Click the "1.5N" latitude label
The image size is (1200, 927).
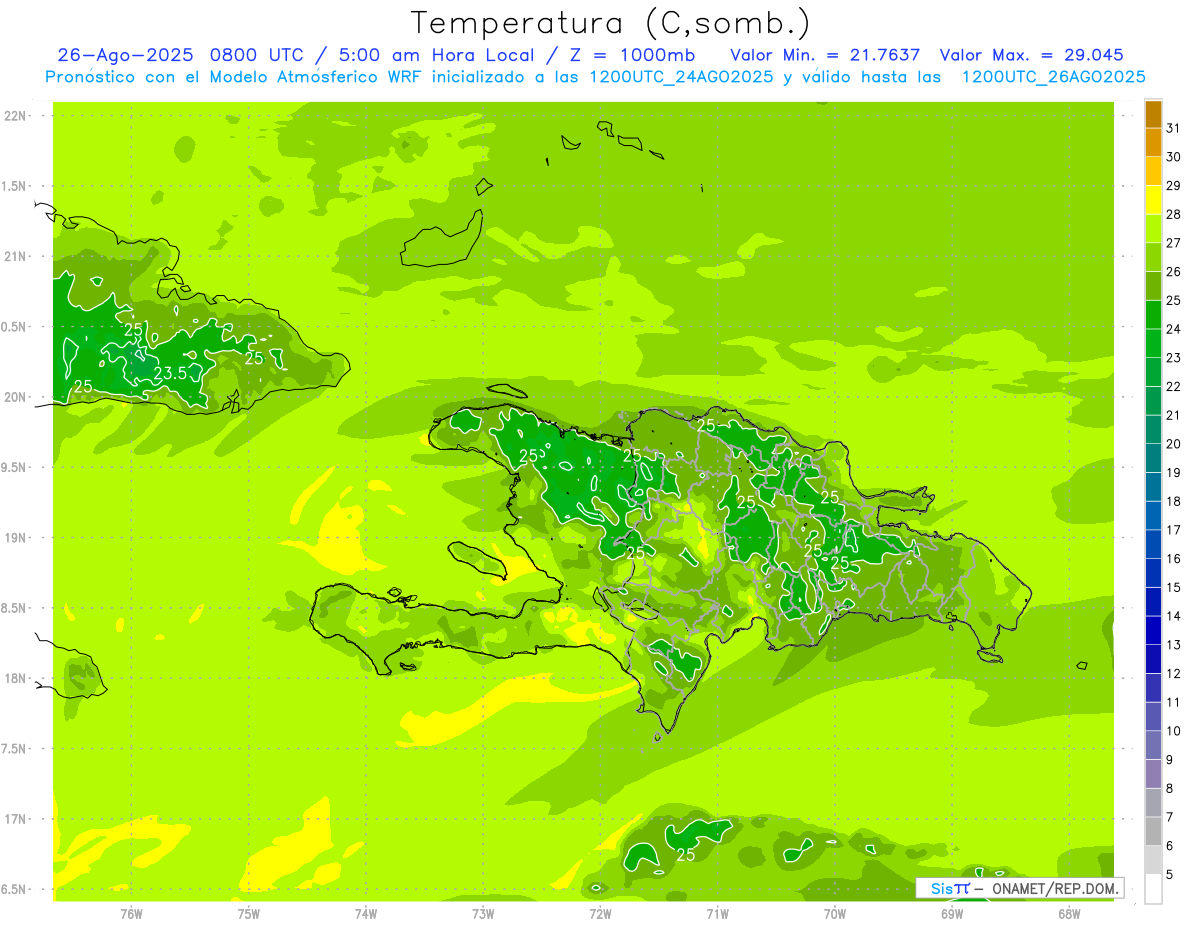click(x=13, y=186)
